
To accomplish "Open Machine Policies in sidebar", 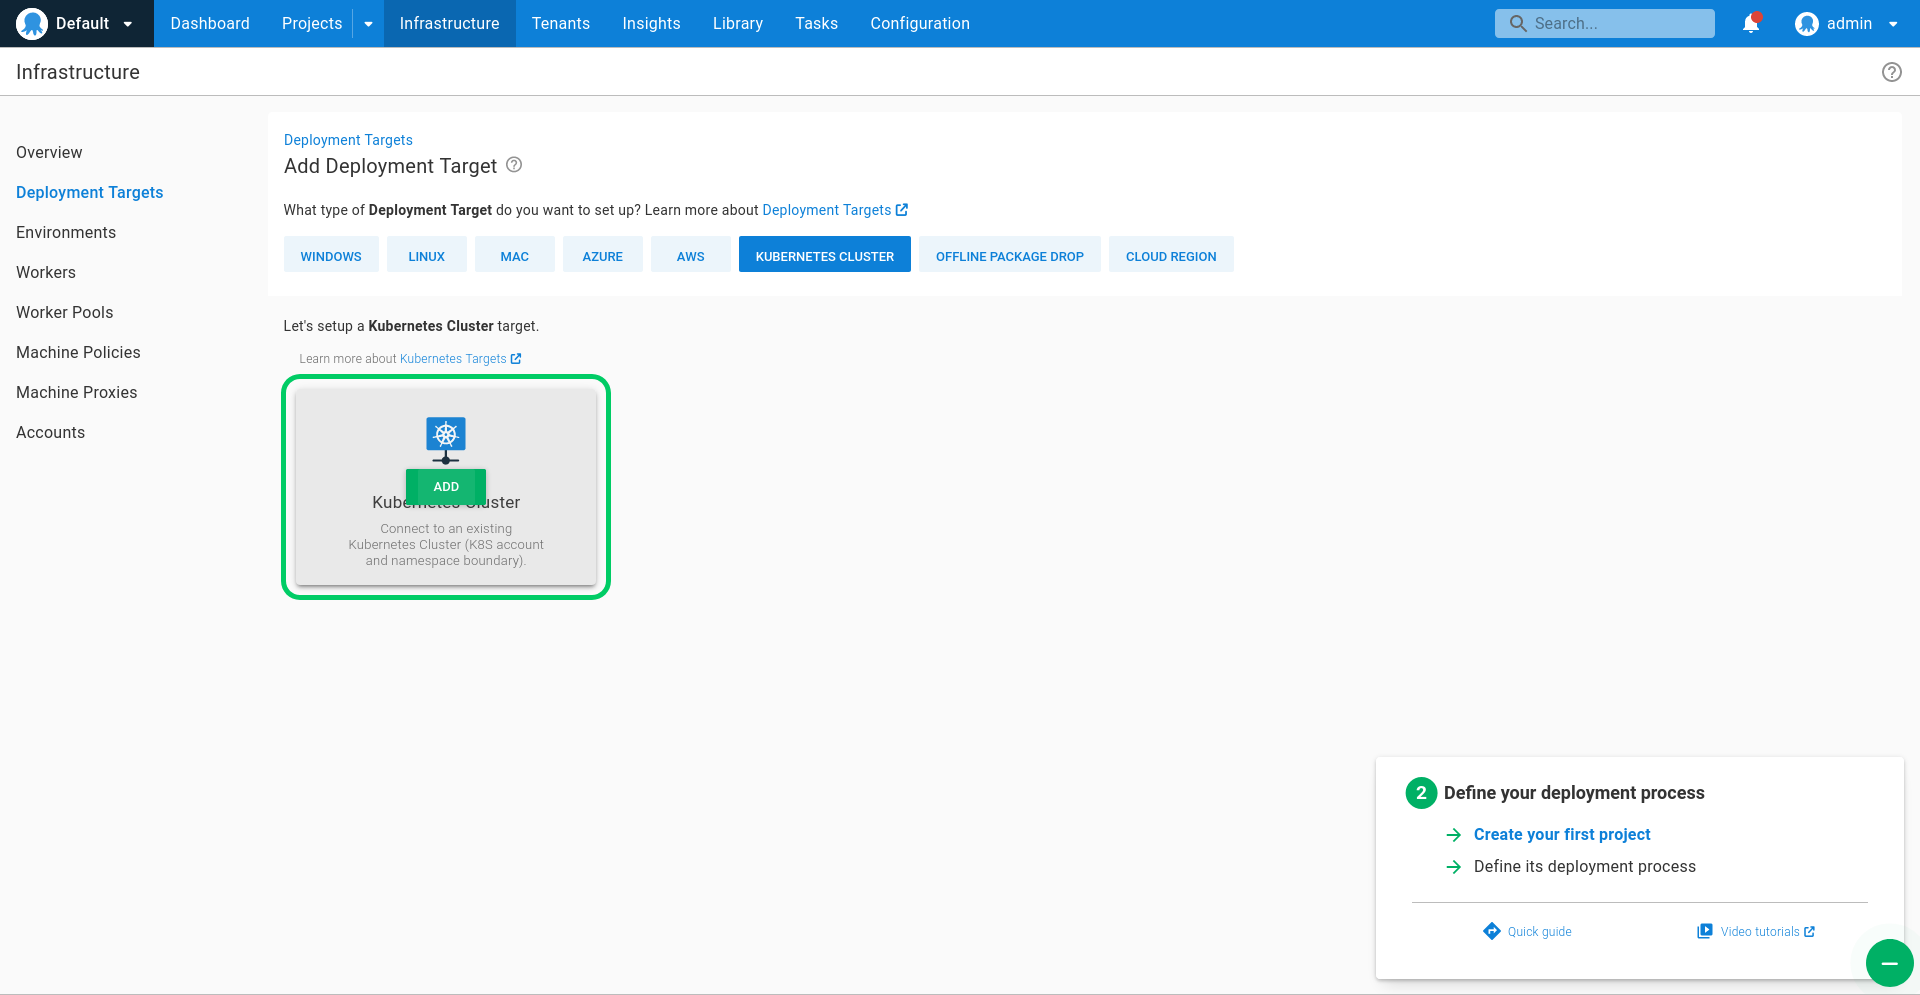I will [78, 352].
